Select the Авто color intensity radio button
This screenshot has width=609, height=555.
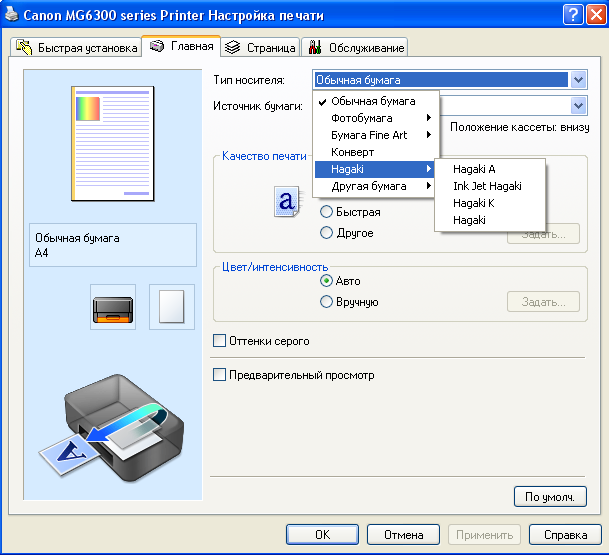coord(326,281)
